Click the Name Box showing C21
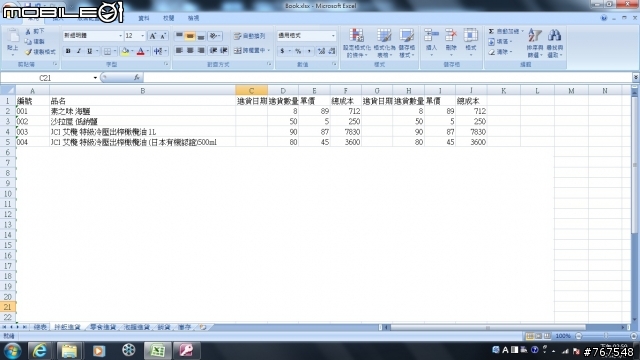Screen dimensions: 640x360 [x=49, y=78]
